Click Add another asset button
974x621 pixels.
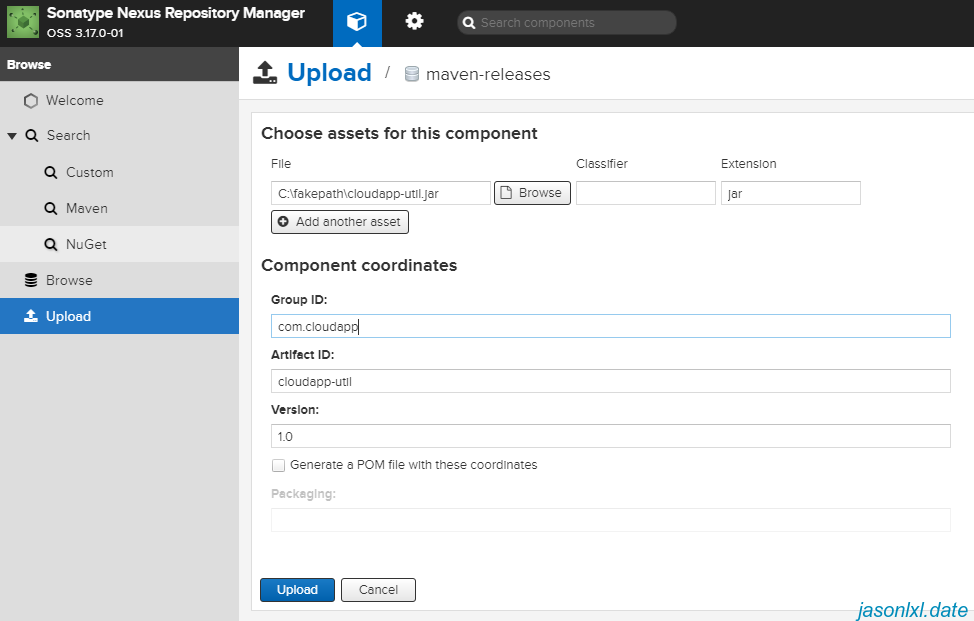pyautogui.click(x=340, y=222)
